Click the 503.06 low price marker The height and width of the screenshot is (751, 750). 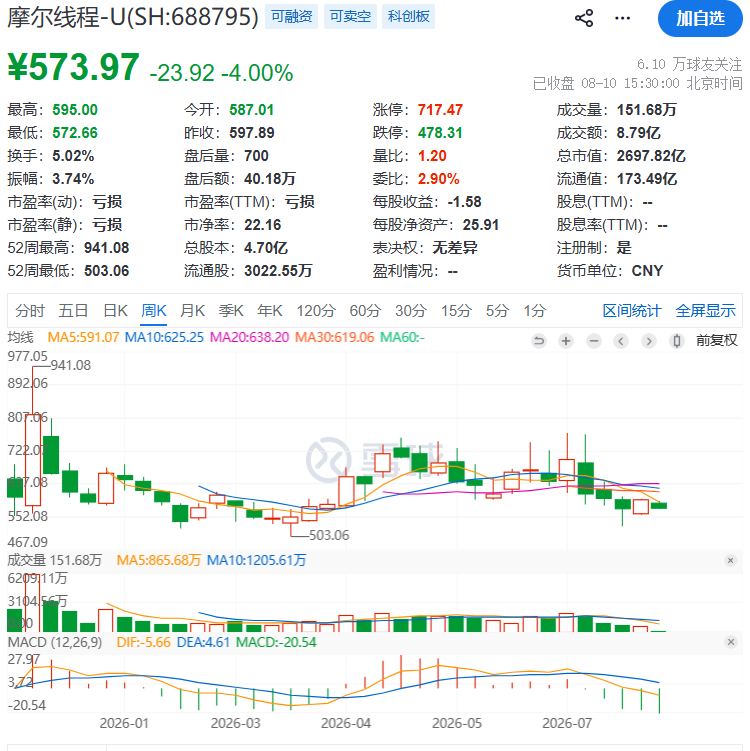pyautogui.click(x=329, y=535)
